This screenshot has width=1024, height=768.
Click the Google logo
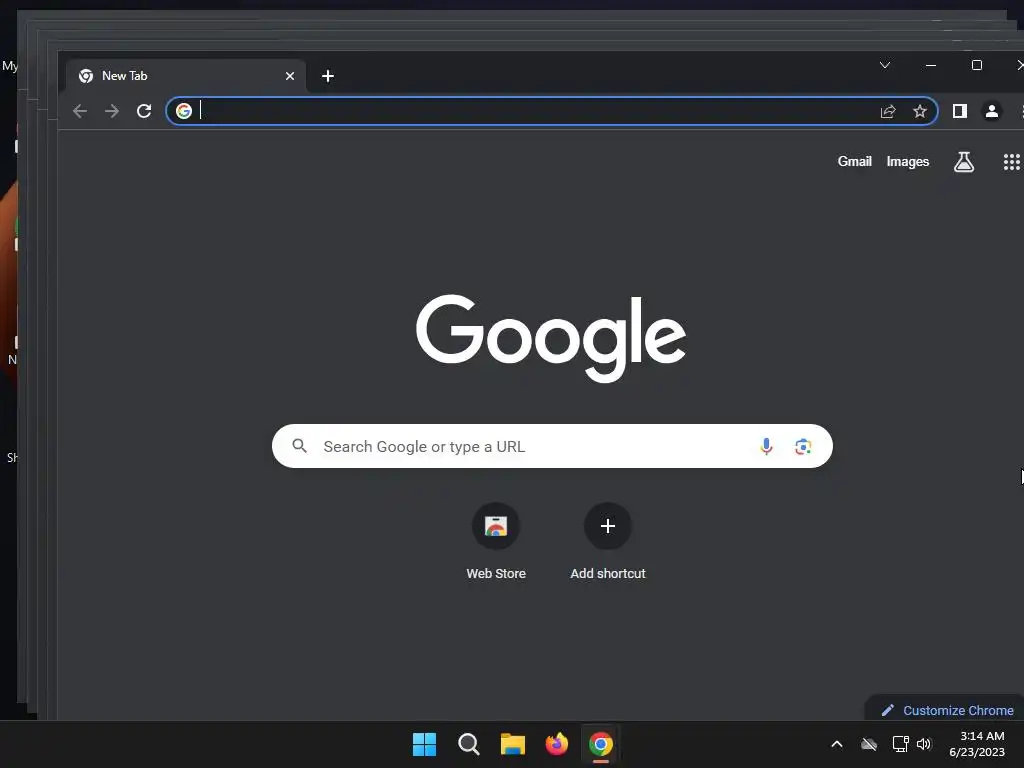551,337
